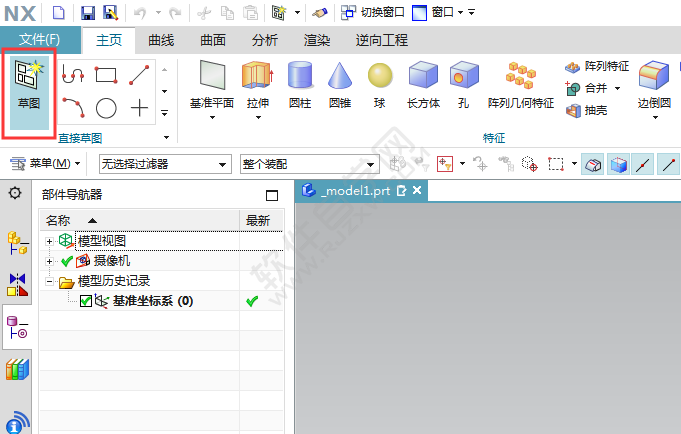Collapse the 模型历史记录 tree node
The width and height of the screenshot is (681, 434).
point(50,282)
